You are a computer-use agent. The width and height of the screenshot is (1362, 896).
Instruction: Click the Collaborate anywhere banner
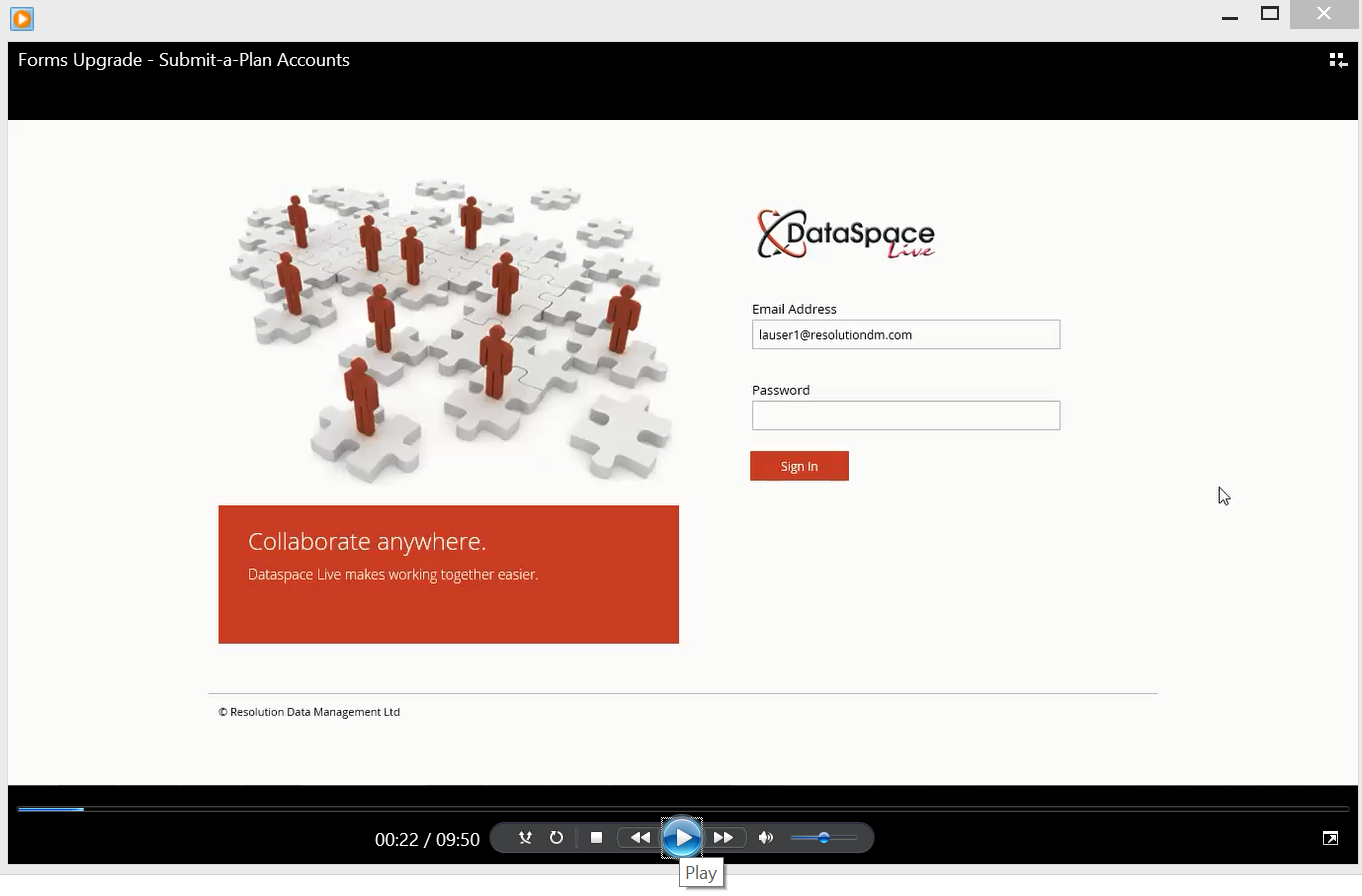449,574
